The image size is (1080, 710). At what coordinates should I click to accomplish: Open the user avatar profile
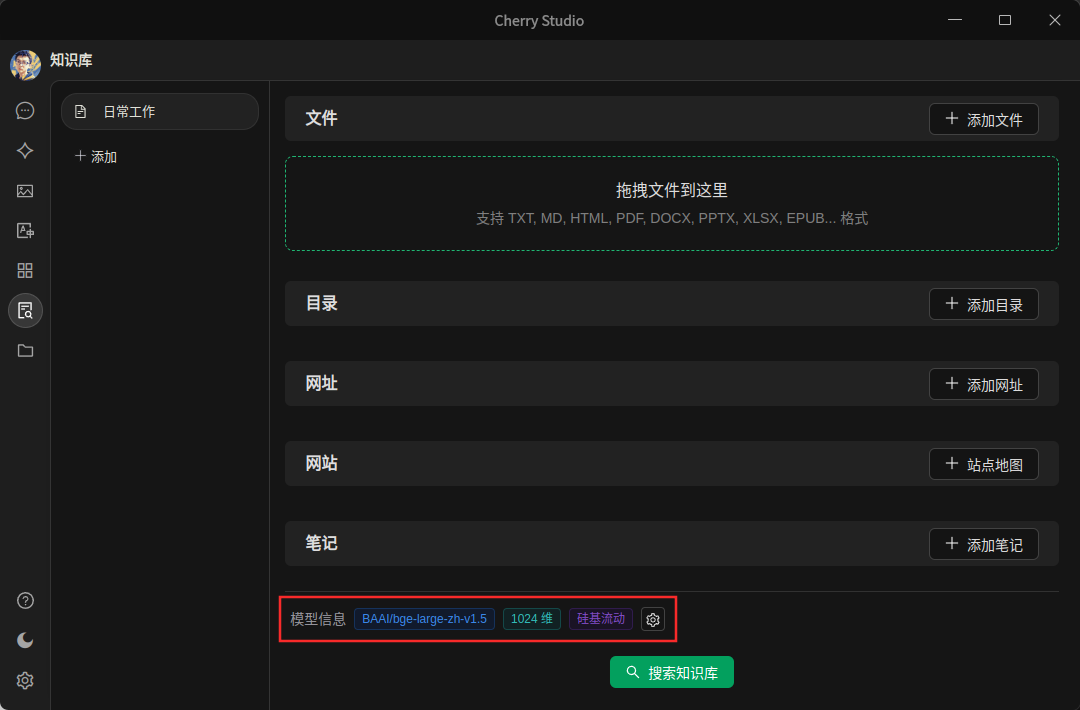[25, 65]
